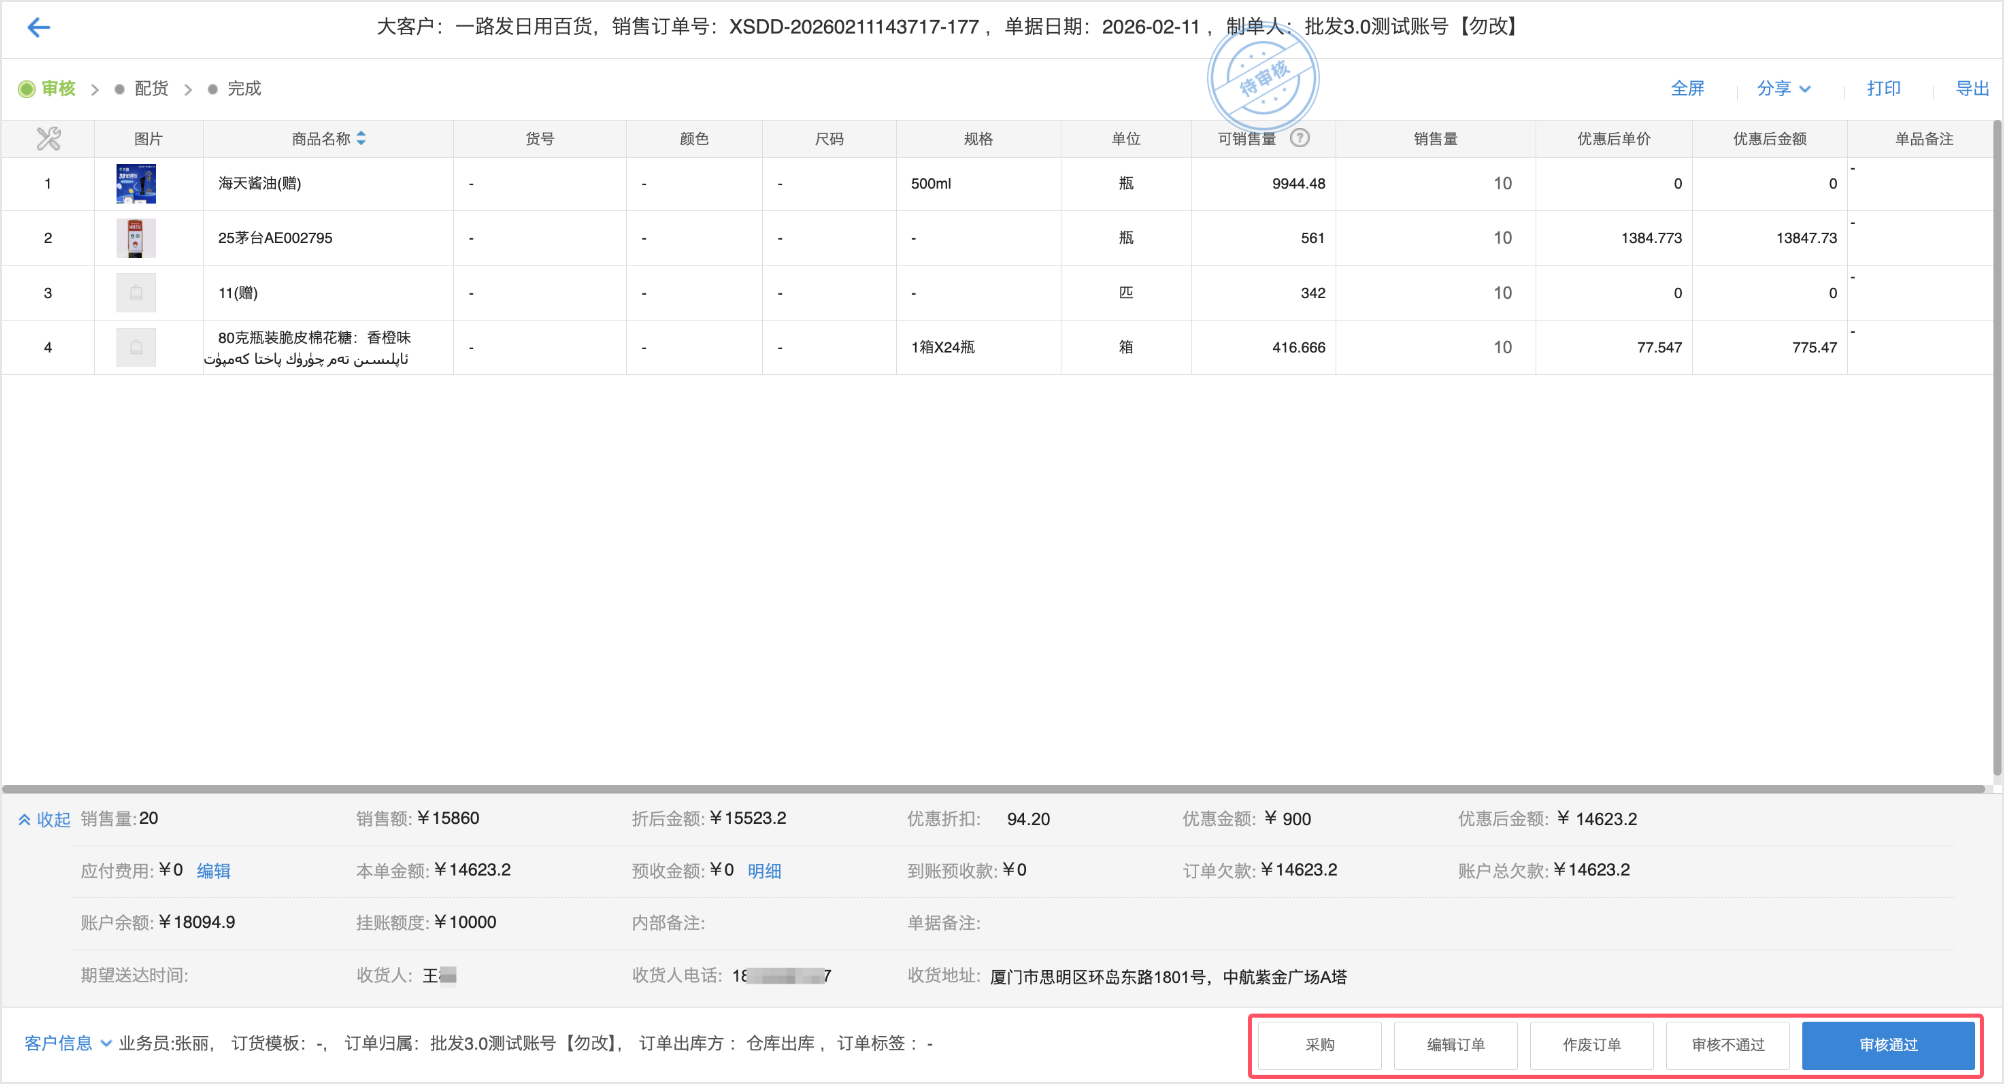Screen dimensions: 2005x1085
Task: Edit 应付费用 via the 编辑 link
Action: coord(214,871)
